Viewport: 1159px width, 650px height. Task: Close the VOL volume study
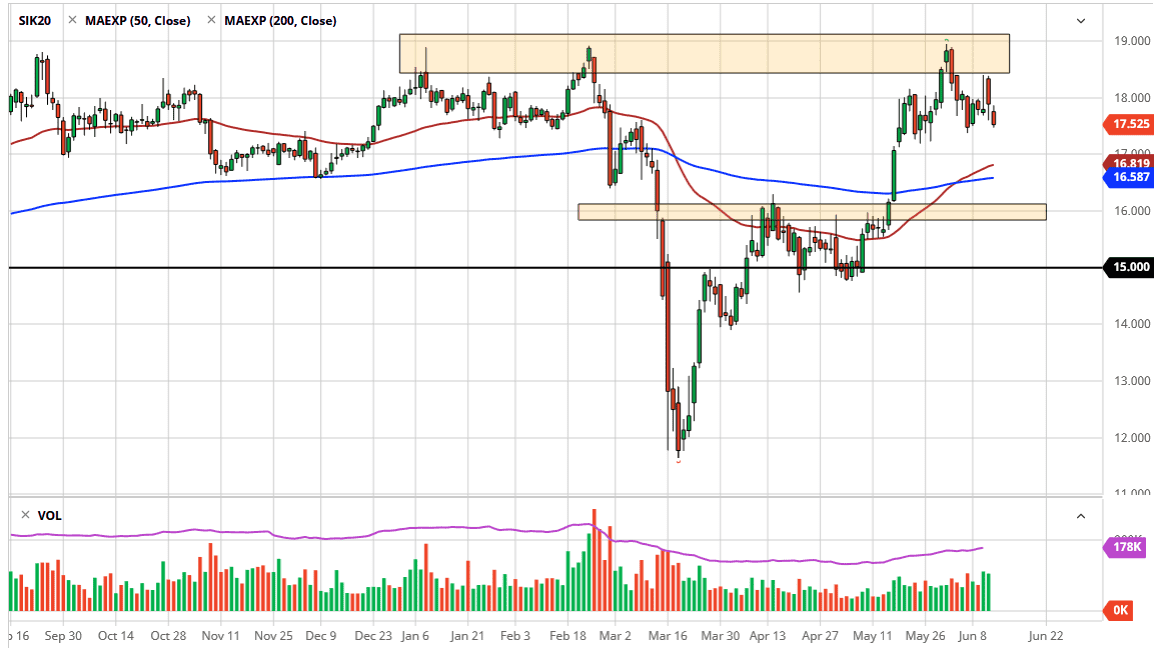pos(25,515)
